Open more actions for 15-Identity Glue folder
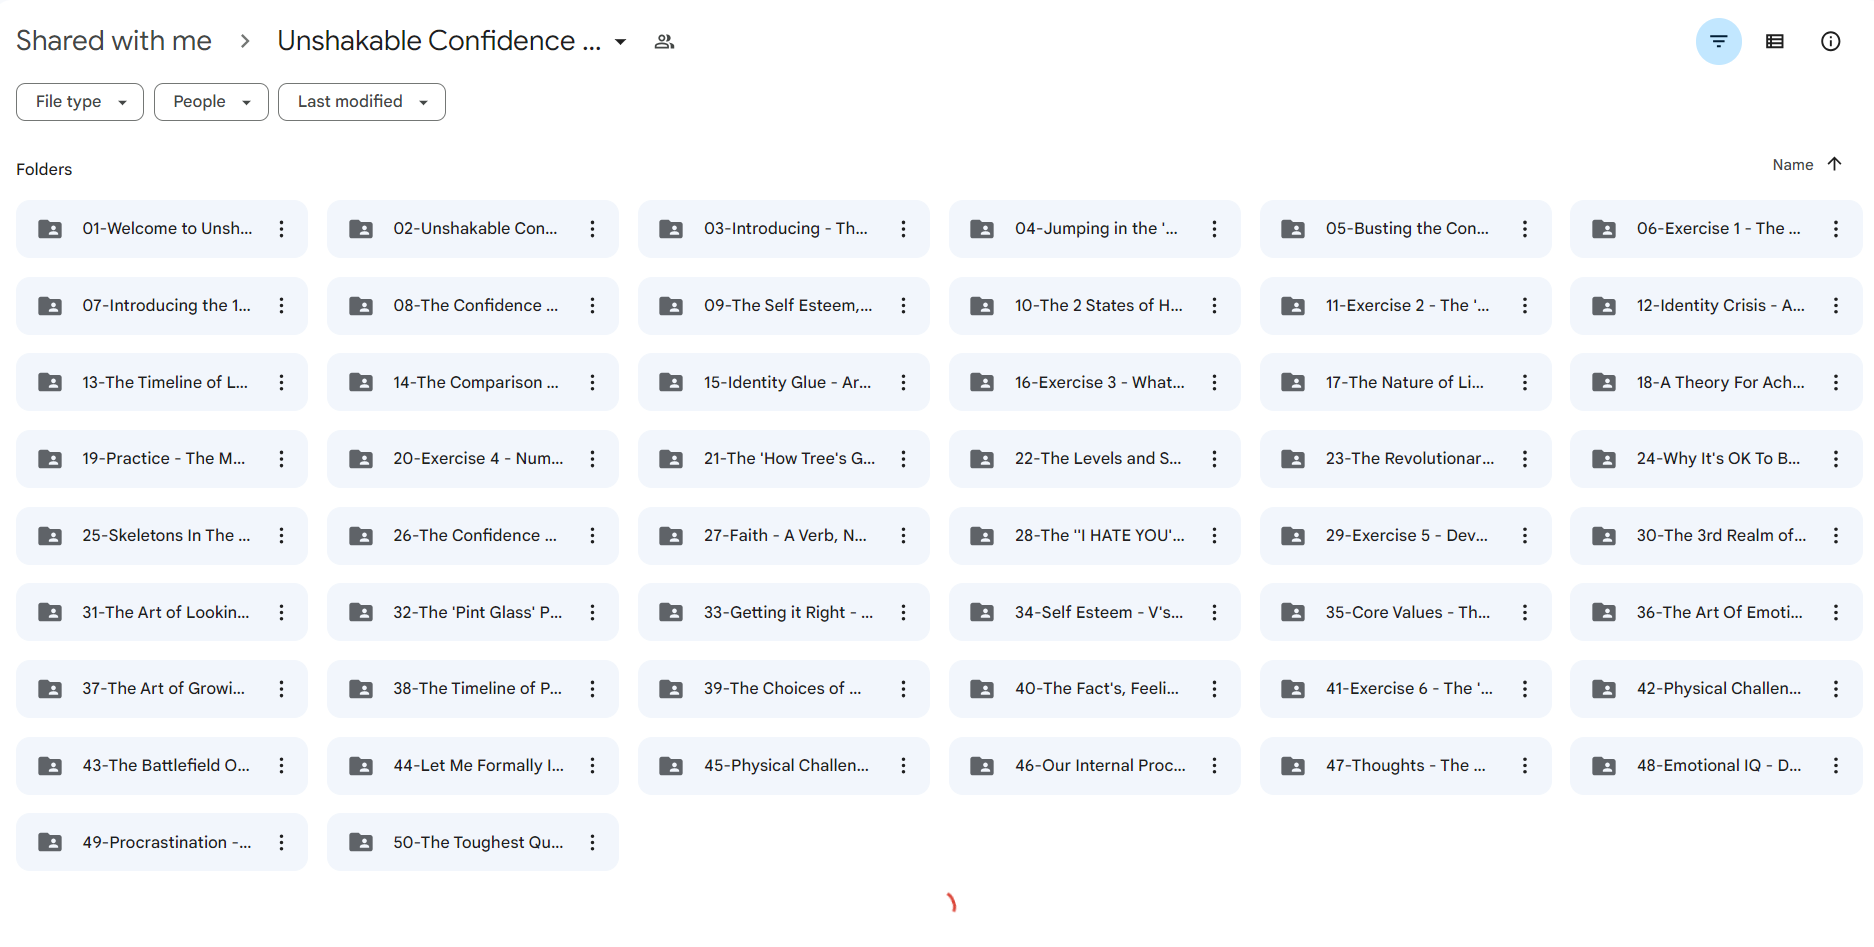This screenshot has width=1874, height=947. [904, 382]
